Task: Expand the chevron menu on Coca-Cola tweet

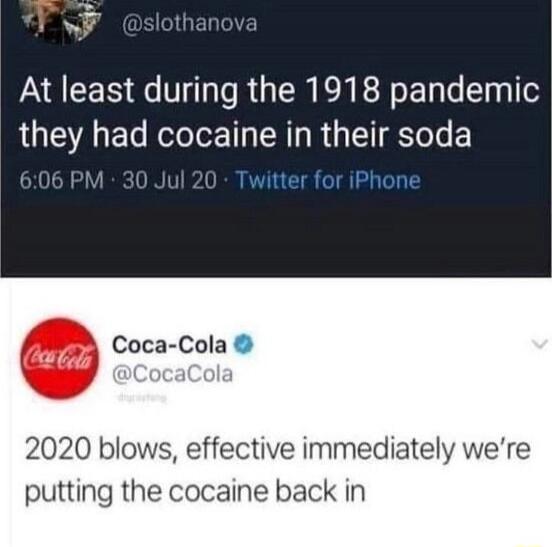Action: 540,344
